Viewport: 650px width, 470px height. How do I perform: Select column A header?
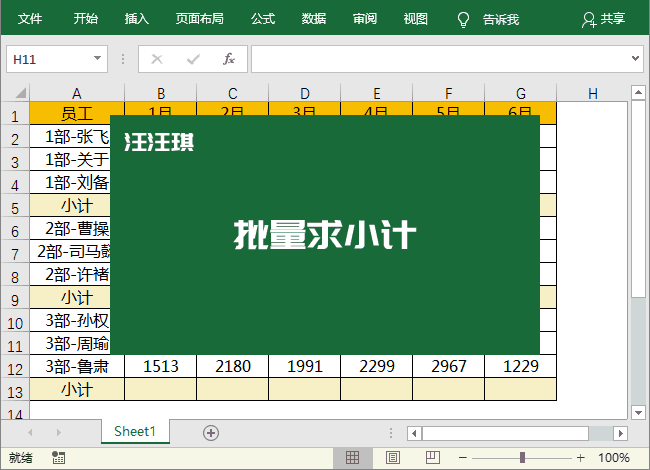coord(77,94)
